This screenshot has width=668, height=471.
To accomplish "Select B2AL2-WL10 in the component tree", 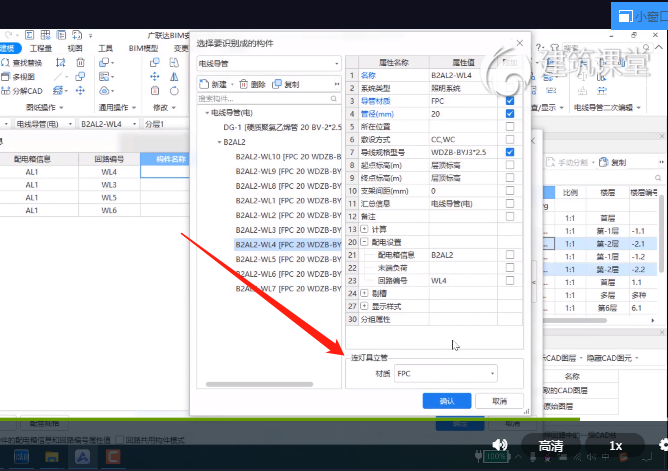I will 288,157.
